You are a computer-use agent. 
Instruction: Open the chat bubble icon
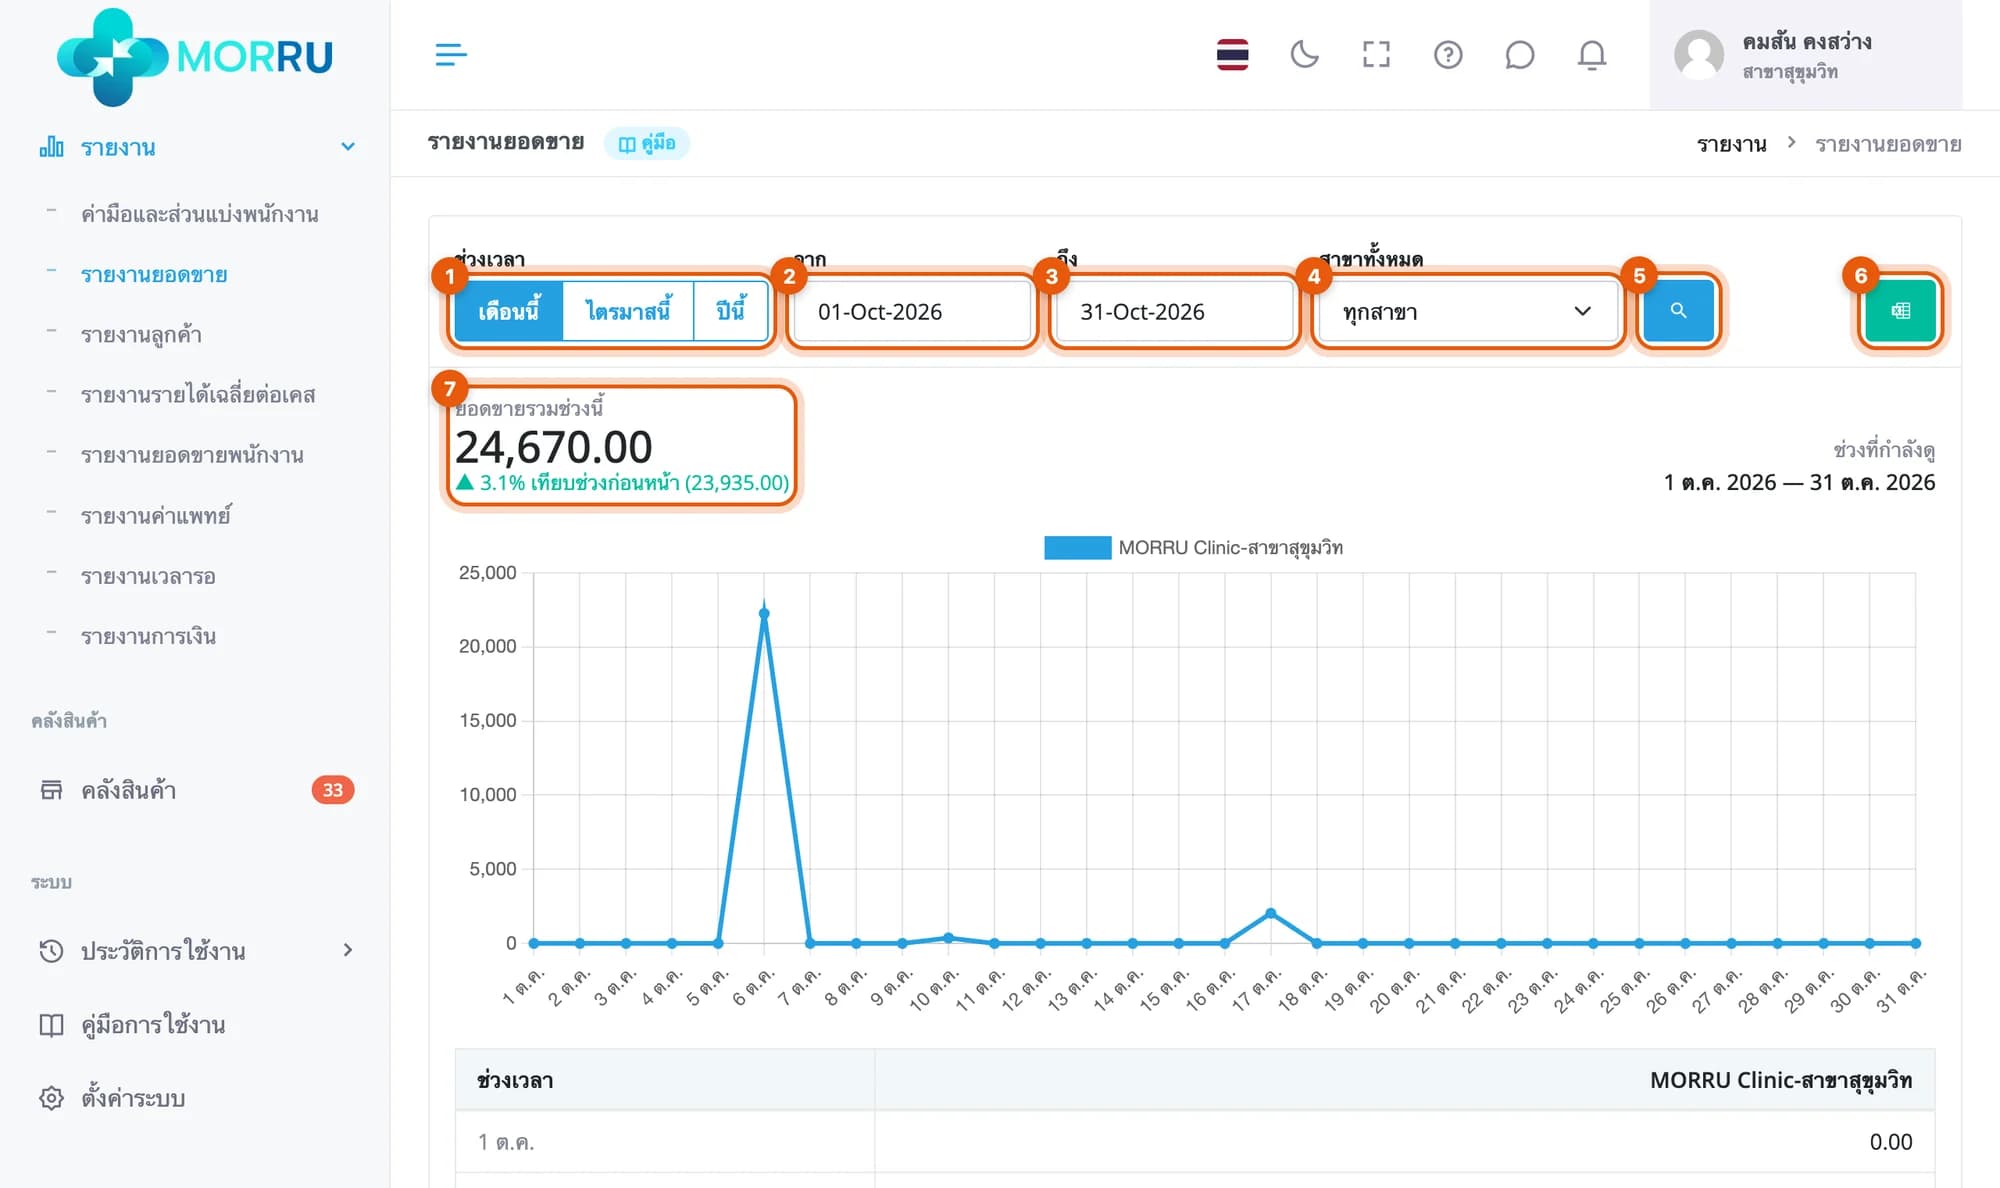[1519, 54]
